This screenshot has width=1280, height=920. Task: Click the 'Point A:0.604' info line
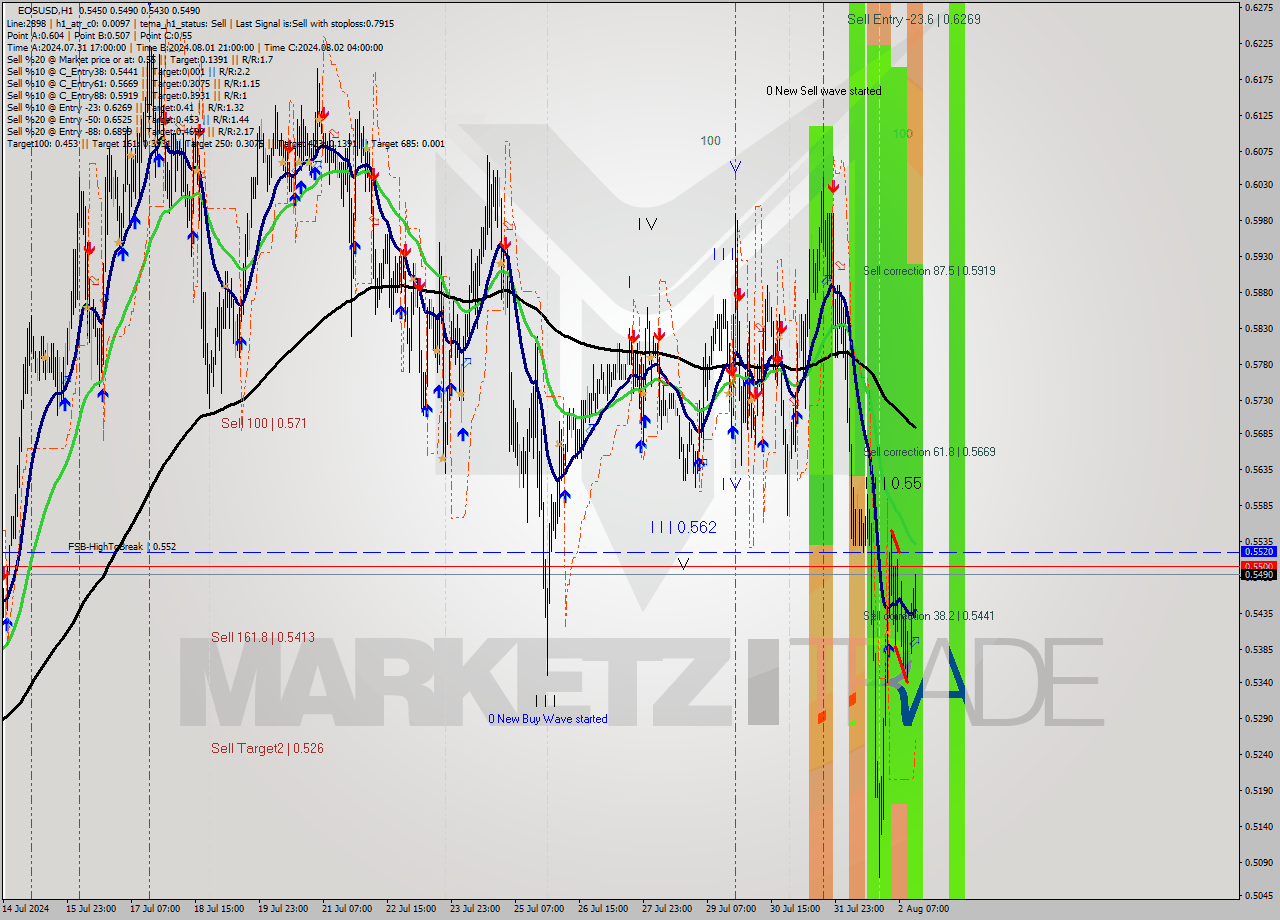(x=99, y=35)
